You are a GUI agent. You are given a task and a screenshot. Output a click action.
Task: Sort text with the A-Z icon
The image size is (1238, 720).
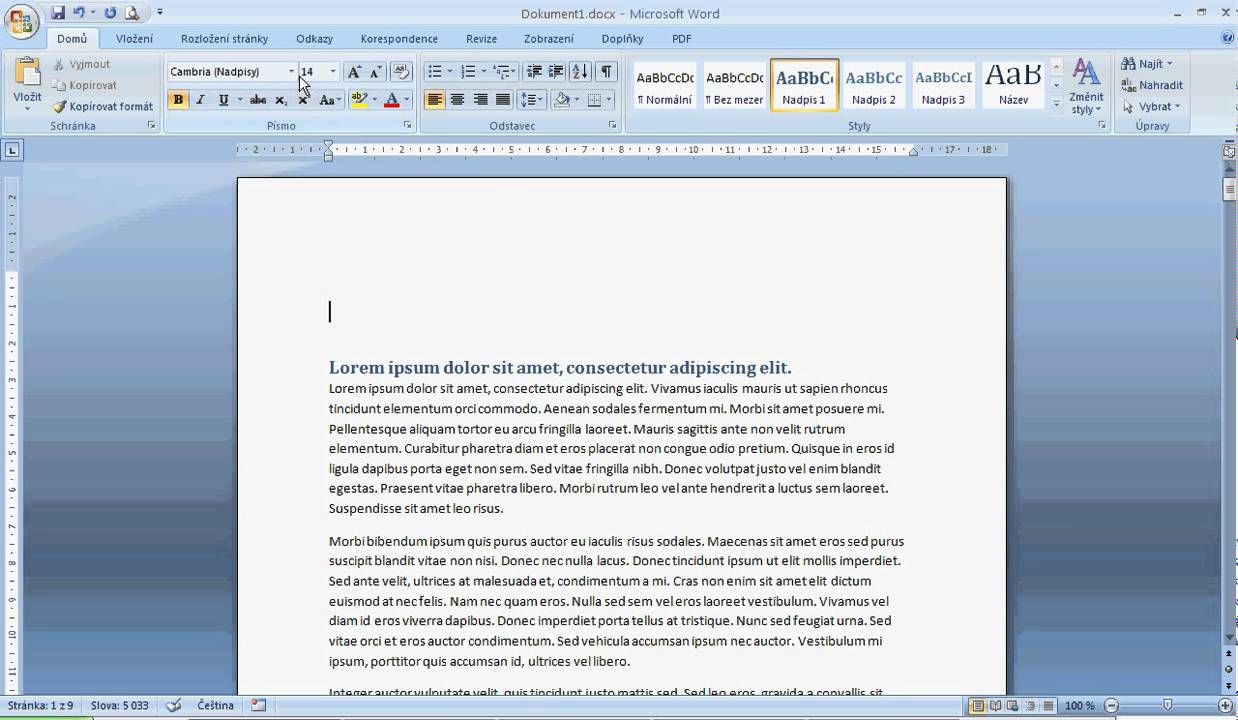[x=580, y=72]
